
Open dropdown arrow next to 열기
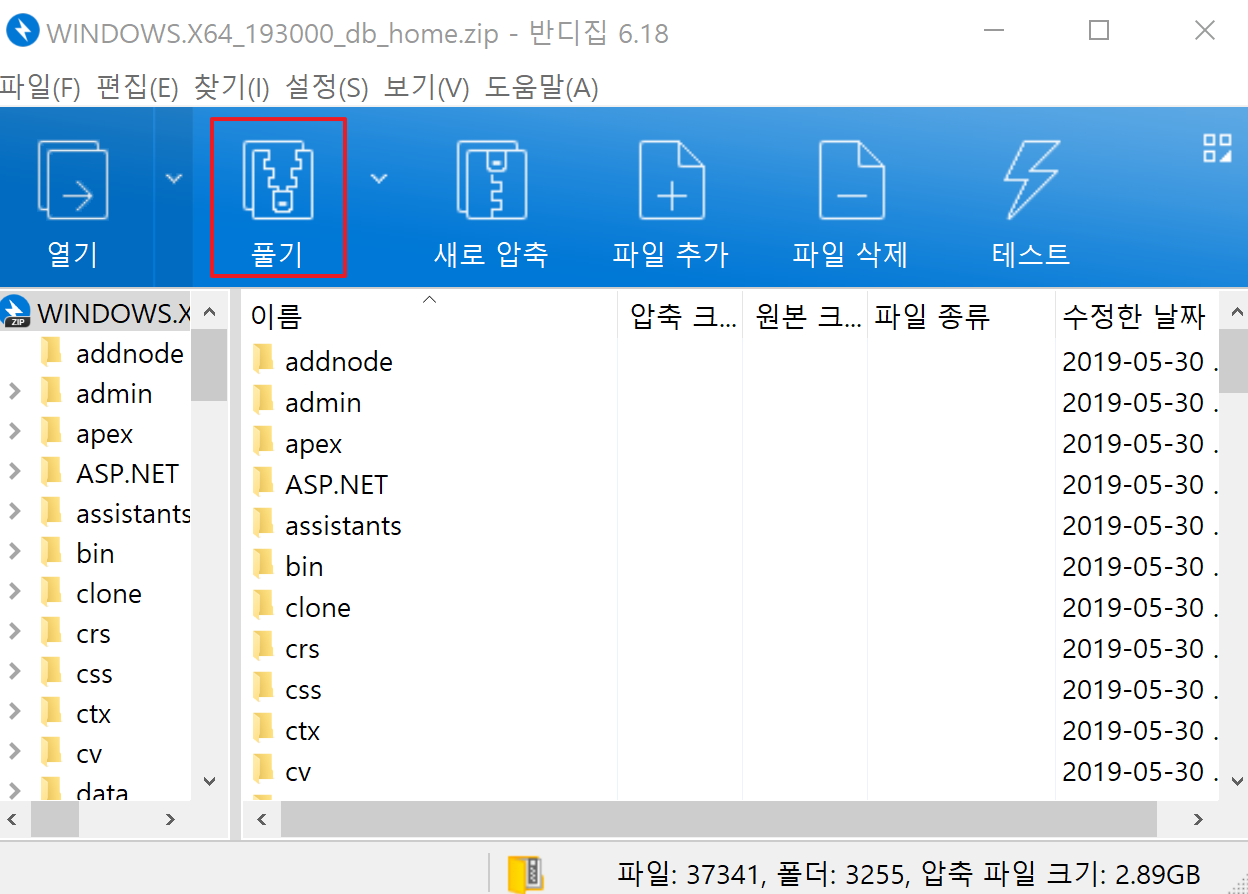pyautogui.click(x=174, y=179)
